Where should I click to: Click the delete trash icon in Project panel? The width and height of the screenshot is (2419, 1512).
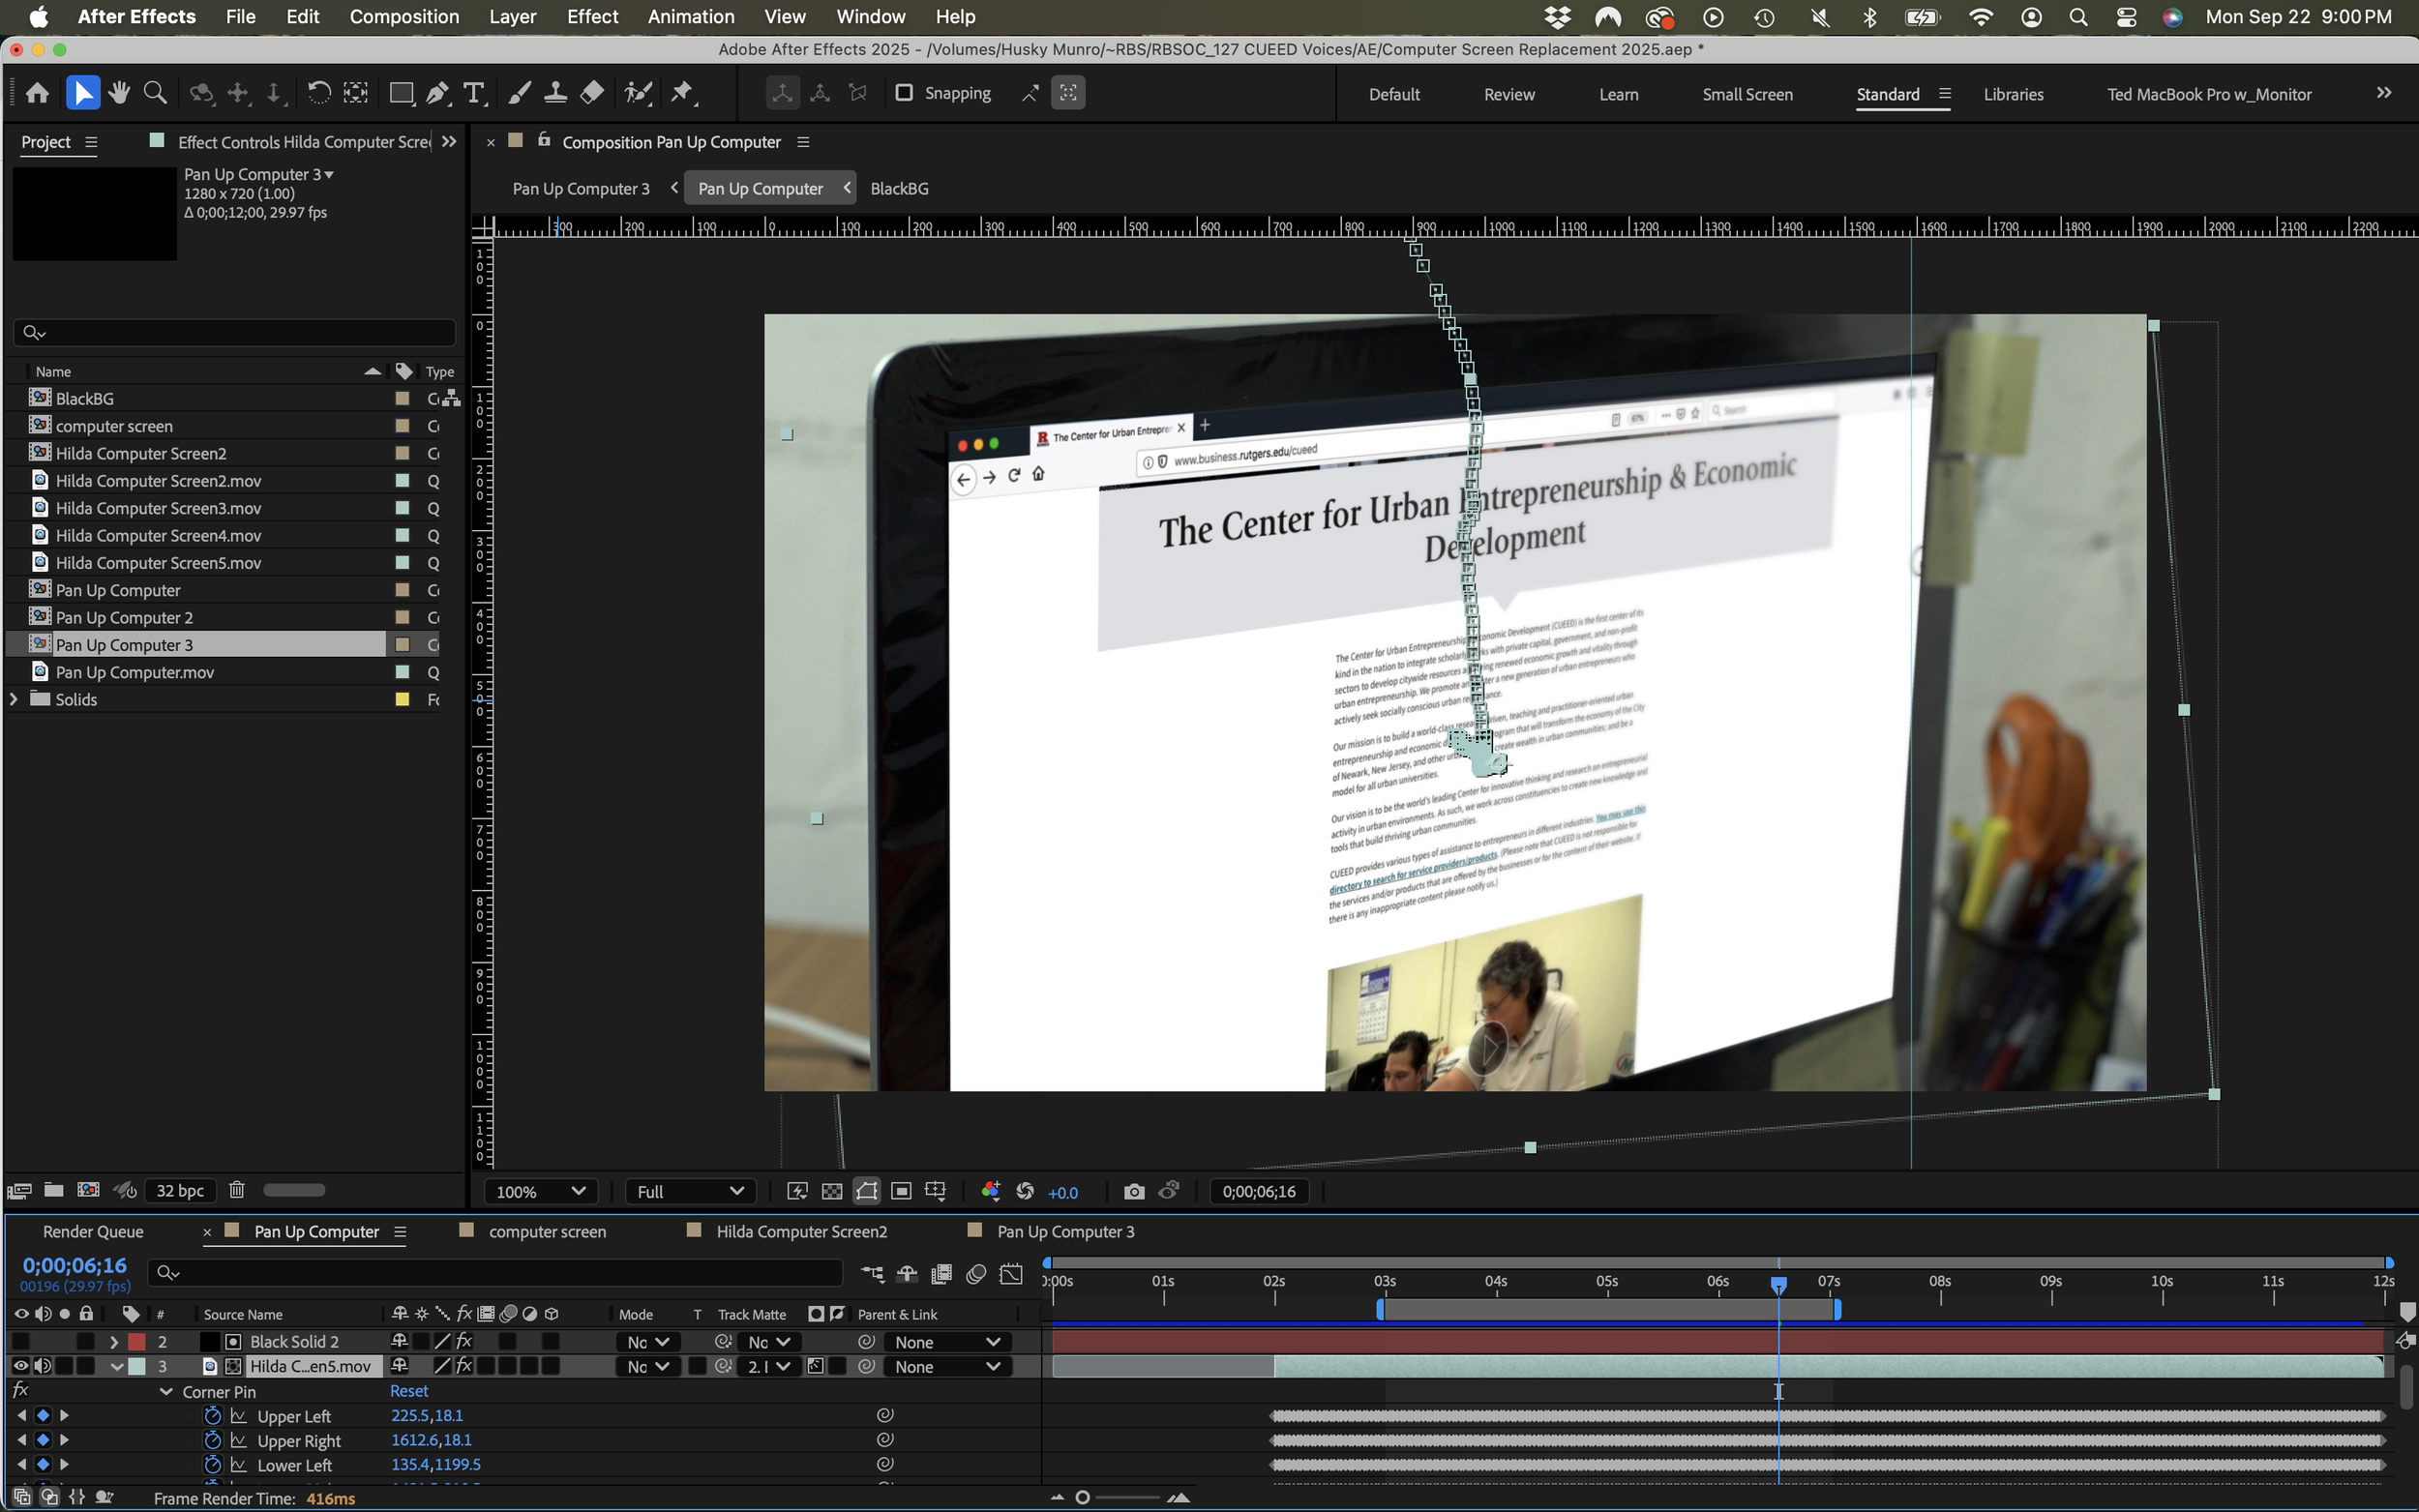tap(237, 1190)
